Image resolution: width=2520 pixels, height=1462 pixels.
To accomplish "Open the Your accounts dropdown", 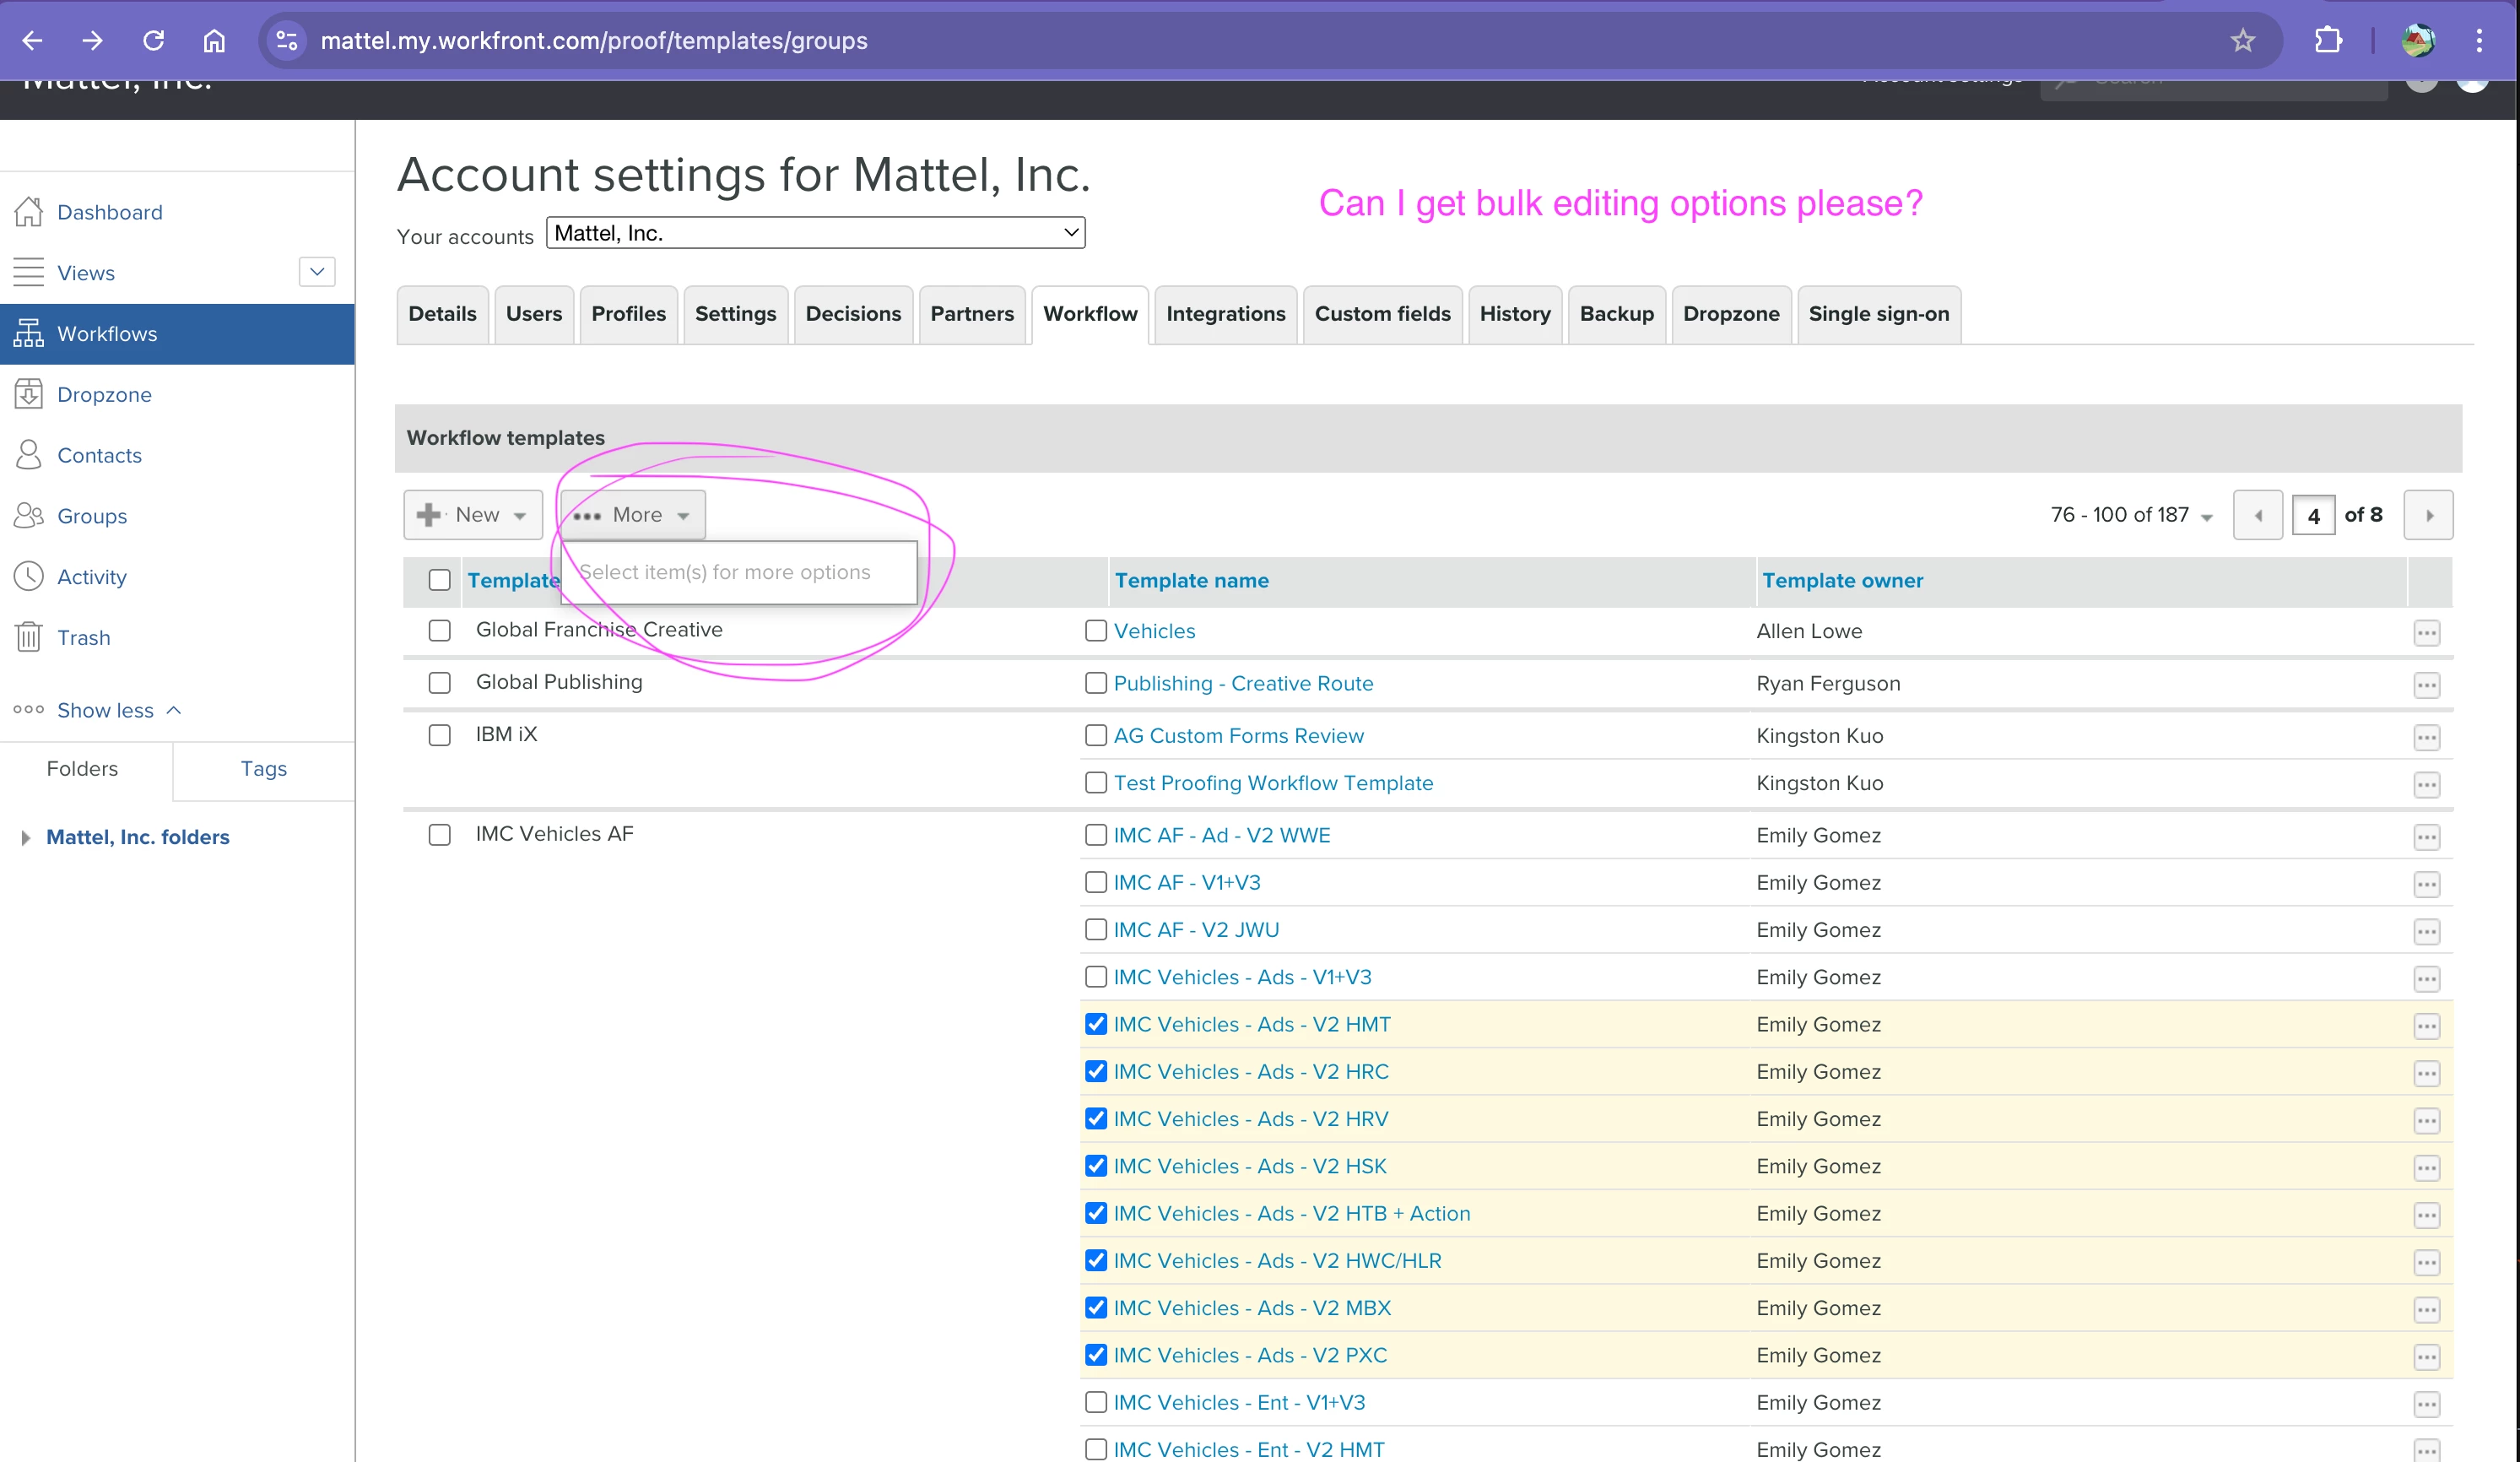I will [x=814, y=233].
